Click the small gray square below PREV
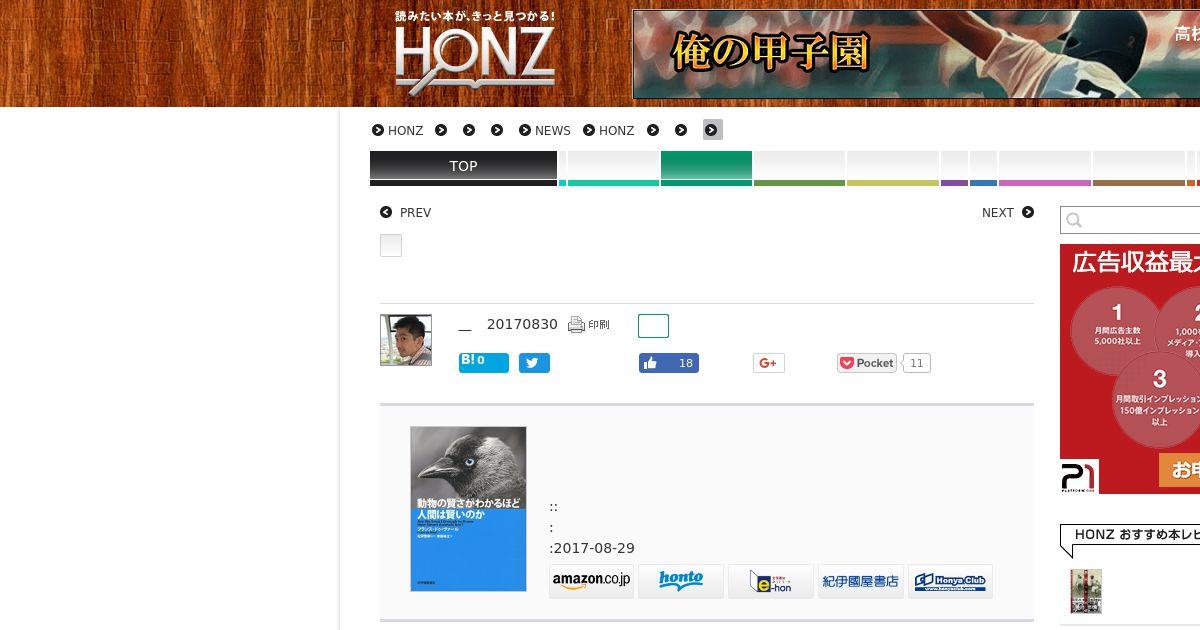Viewport: 1200px width, 630px height. click(391, 245)
